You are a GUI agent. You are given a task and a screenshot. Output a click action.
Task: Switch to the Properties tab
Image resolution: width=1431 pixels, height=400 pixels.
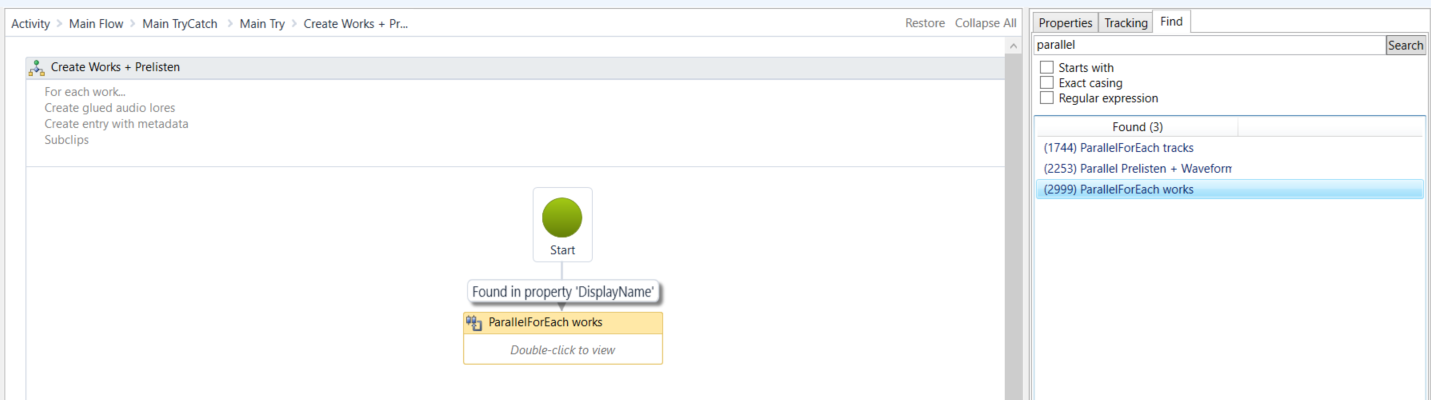pos(1065,23)
